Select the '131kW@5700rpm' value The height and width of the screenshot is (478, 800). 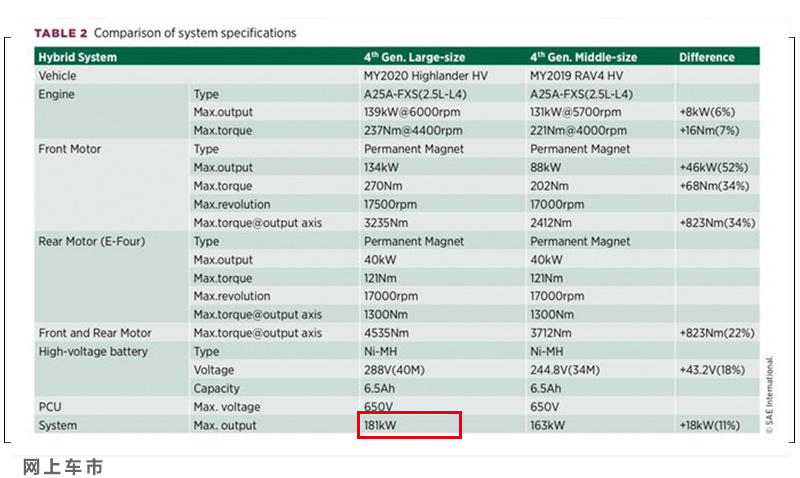pos(576,112)
